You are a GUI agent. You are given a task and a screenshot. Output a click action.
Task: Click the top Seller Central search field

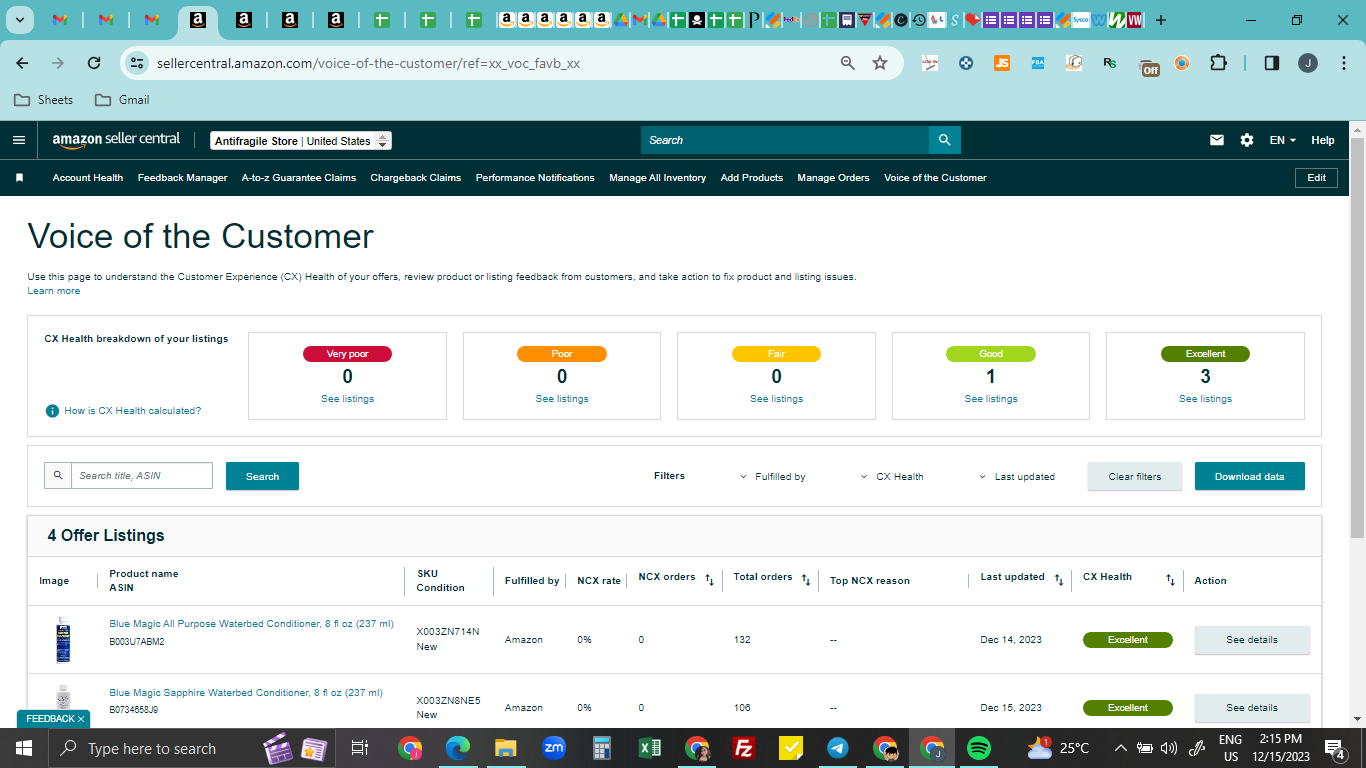785,140
